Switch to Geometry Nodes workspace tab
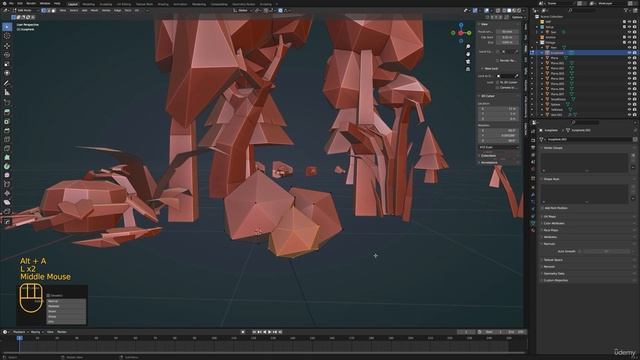The image size is (640, 360). pos(243,4)
